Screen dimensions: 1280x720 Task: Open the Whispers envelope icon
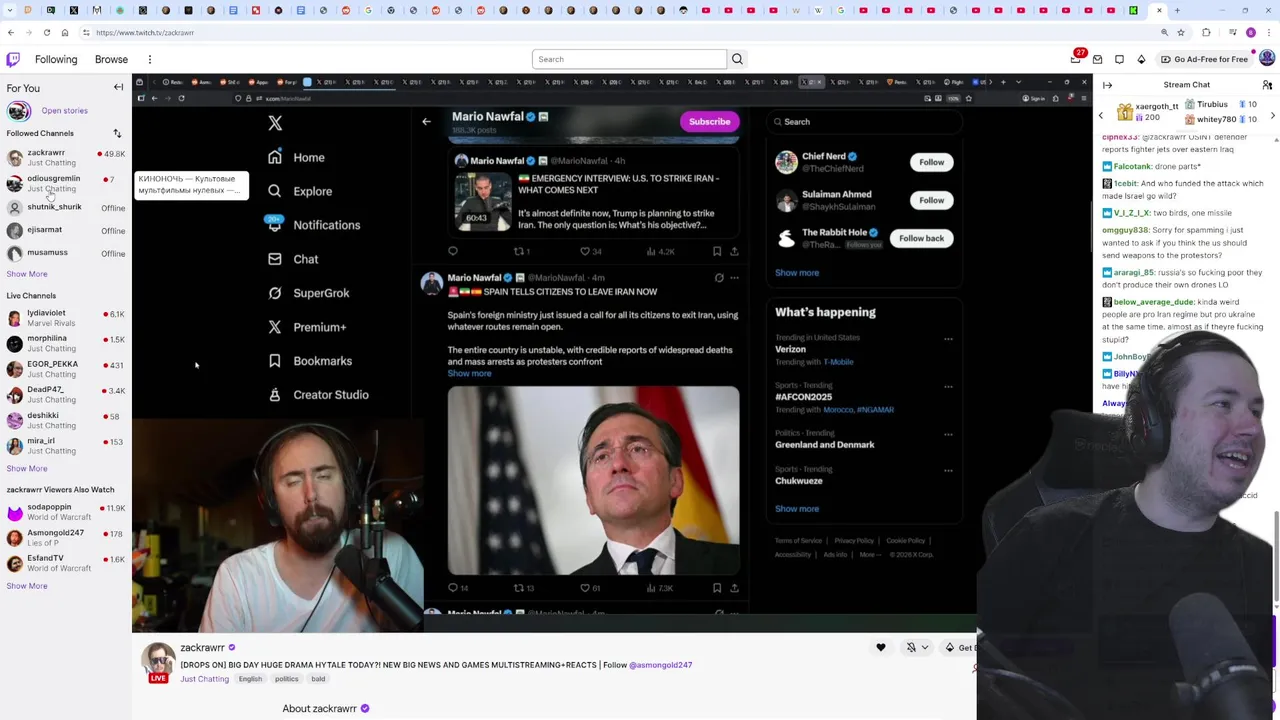click(1097, 59)
